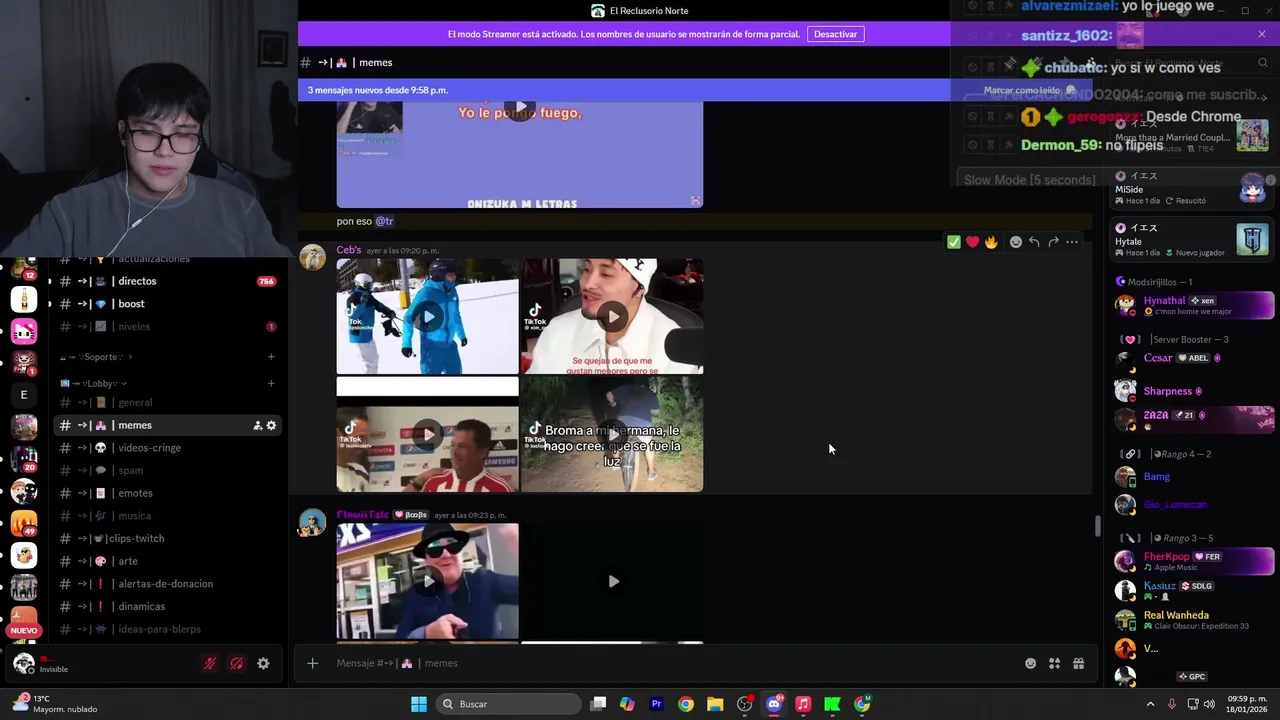Image resolution: width=1280 pixels, height=720 pixels.
Task: Jump to the 3 new messages bar
Action: click(377, 90)
